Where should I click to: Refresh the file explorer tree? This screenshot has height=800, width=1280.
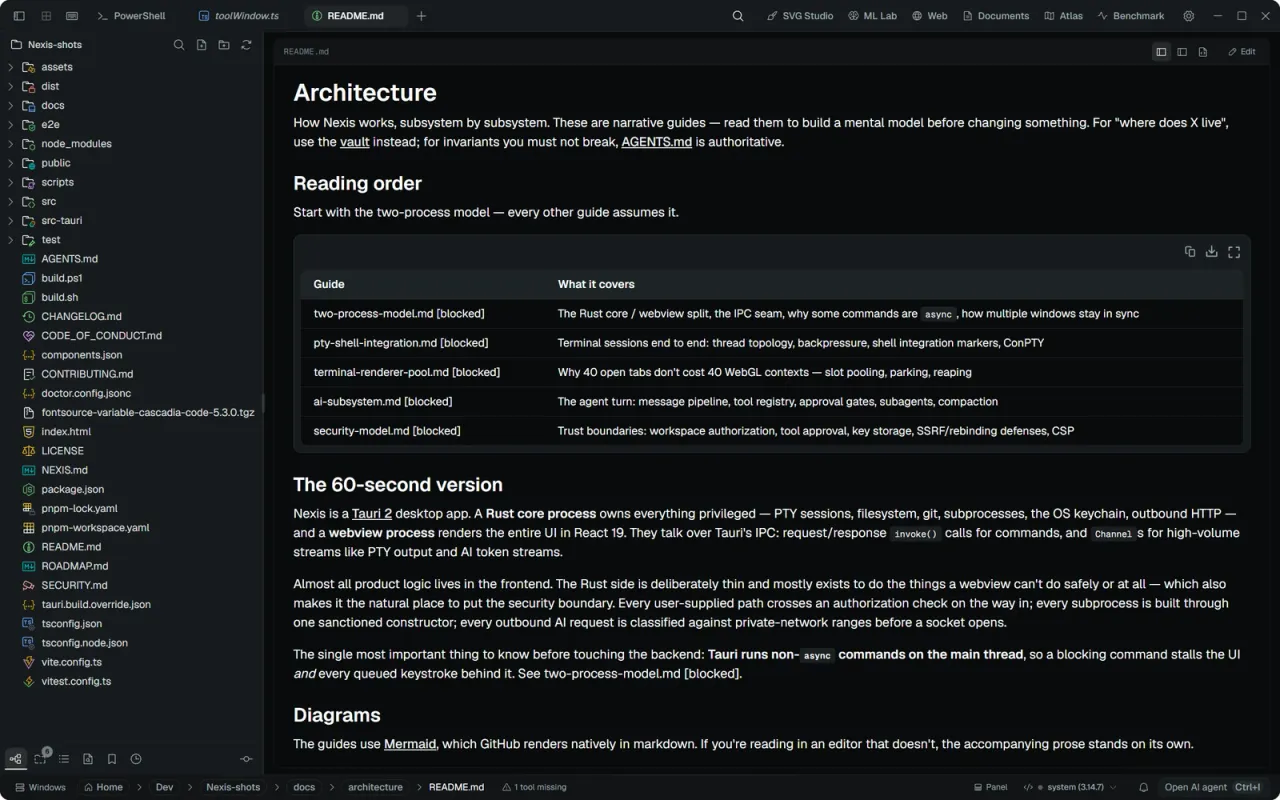pos(246,45)
